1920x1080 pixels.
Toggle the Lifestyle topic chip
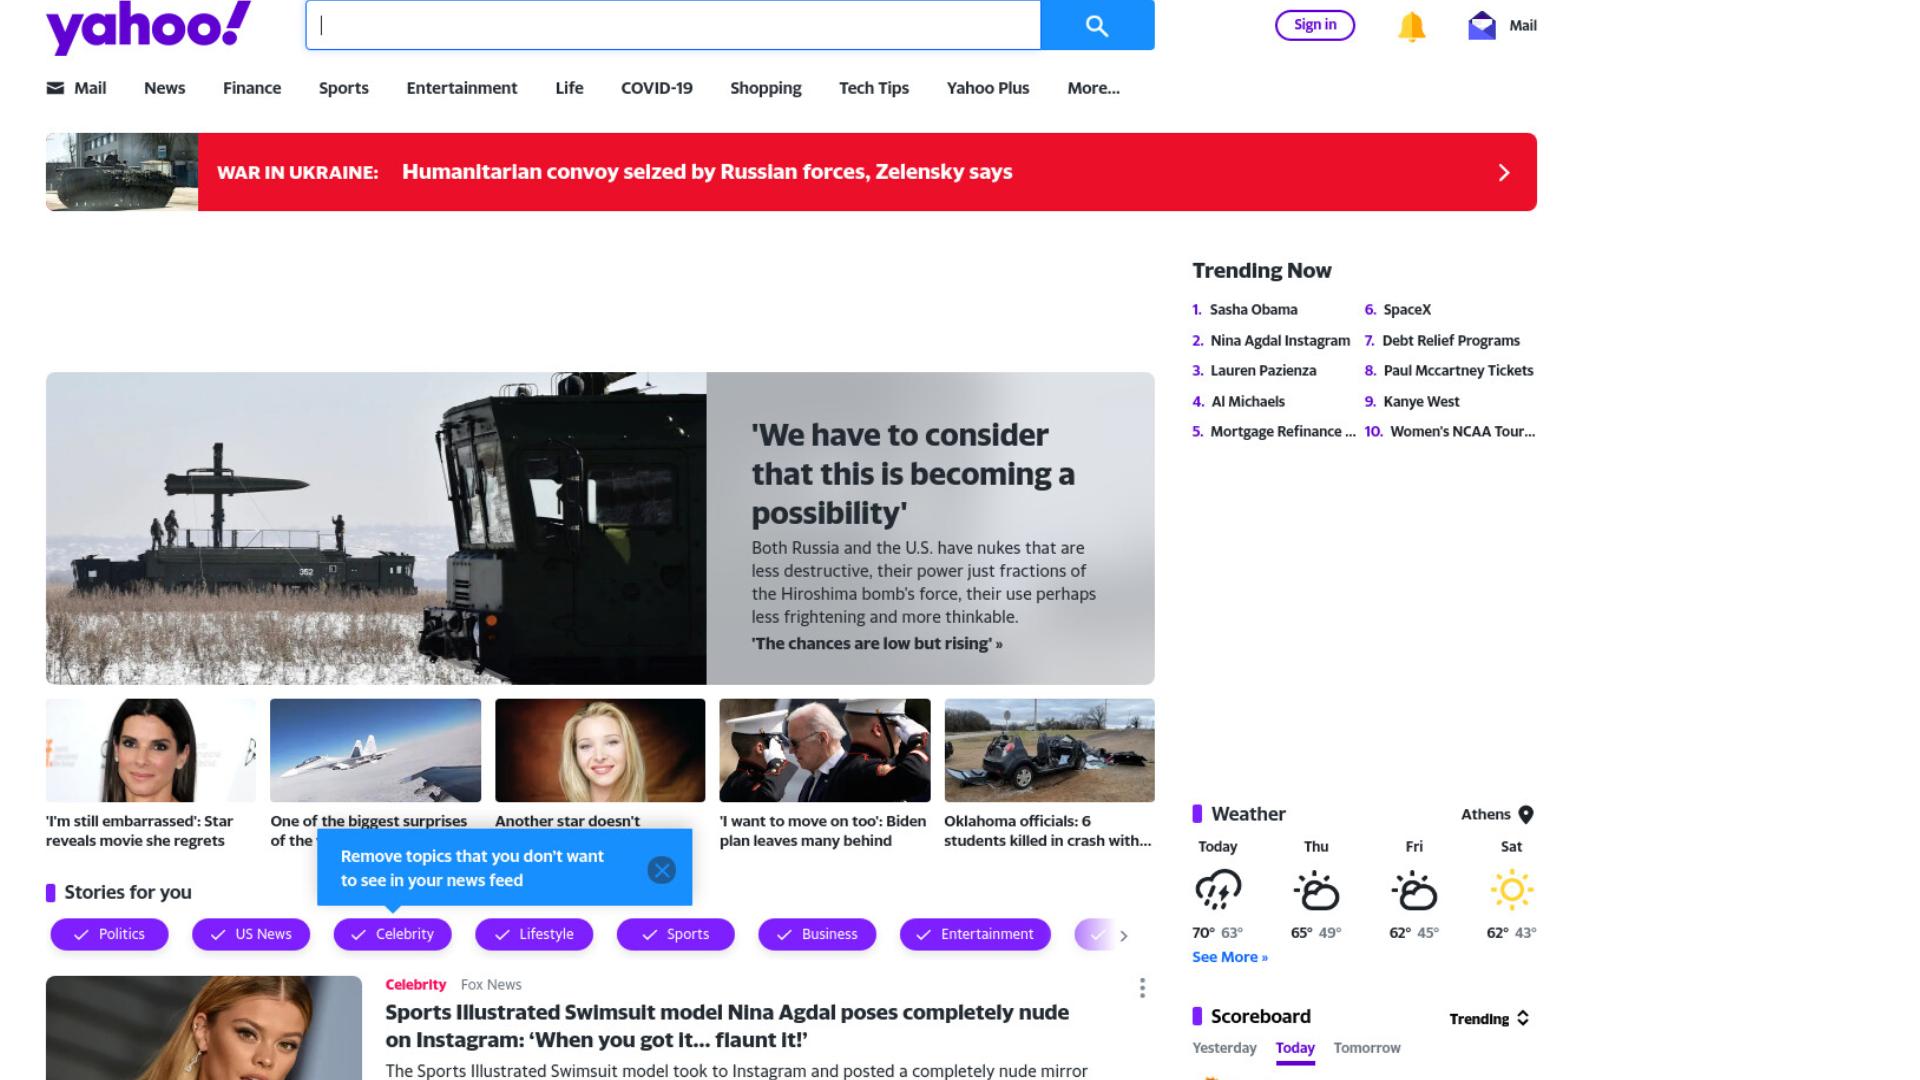[x=534, y=934]
